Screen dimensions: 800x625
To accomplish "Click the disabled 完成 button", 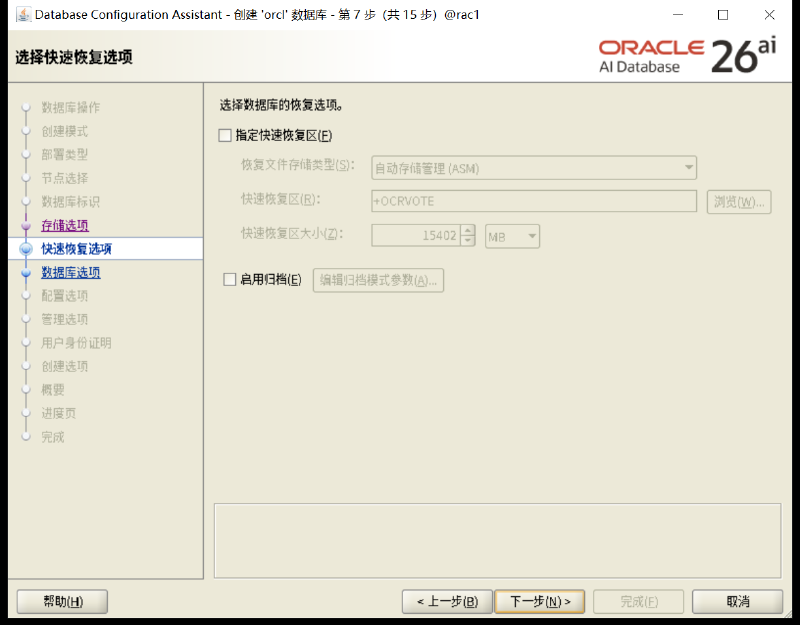I will pos(638,602).
